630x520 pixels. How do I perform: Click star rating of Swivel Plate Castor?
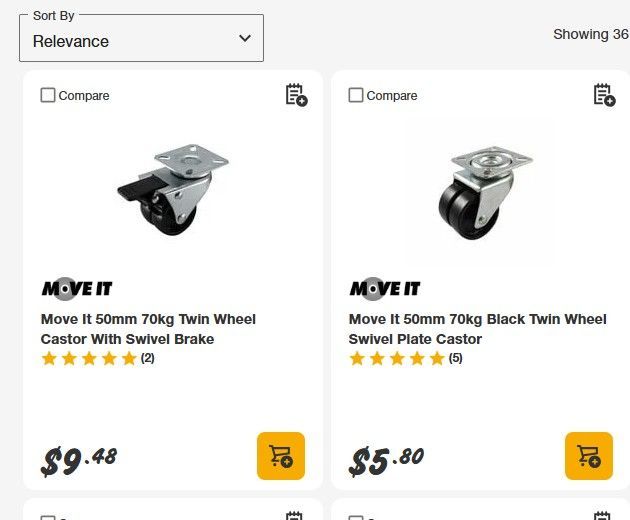396,359
